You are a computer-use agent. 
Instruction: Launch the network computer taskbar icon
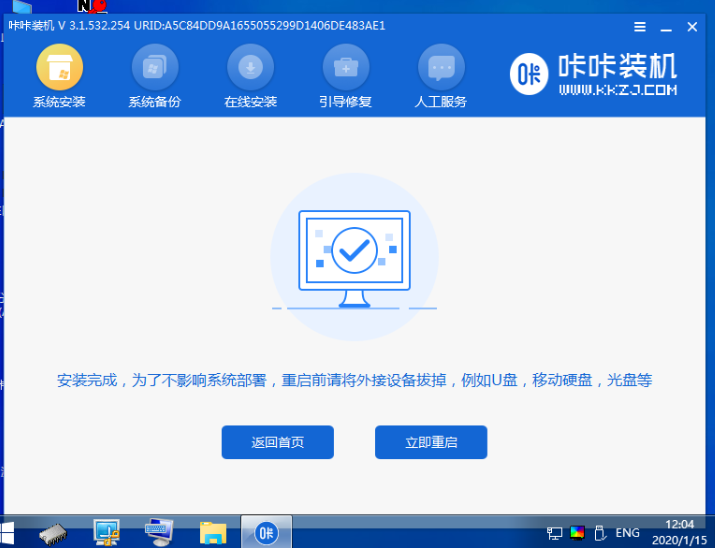pyautogui.click(x=107, y=532)
